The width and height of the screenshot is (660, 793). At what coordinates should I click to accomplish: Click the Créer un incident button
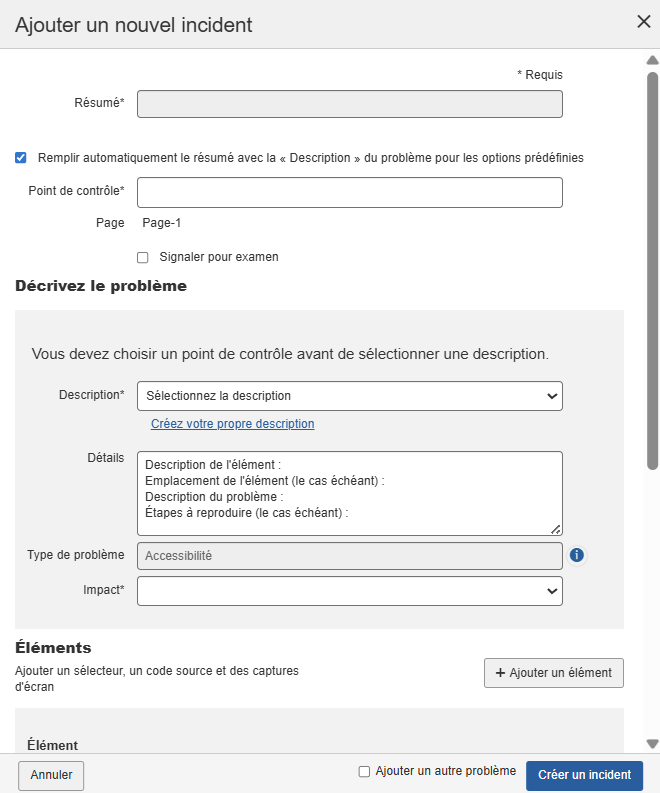click(584, 775)
